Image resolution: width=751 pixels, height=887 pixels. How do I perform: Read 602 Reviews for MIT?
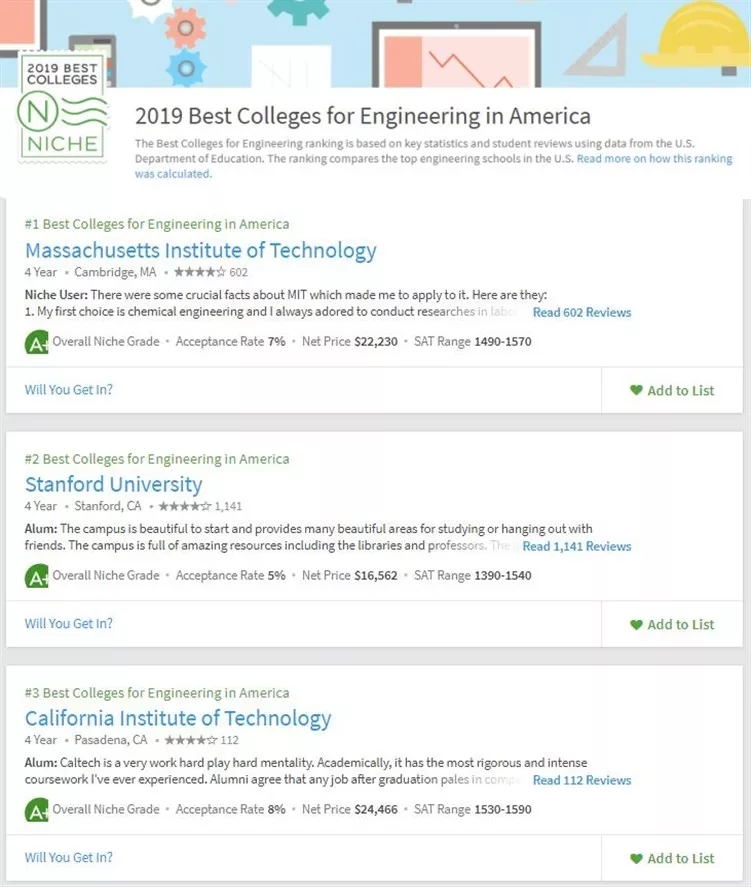tap(582, 313)
